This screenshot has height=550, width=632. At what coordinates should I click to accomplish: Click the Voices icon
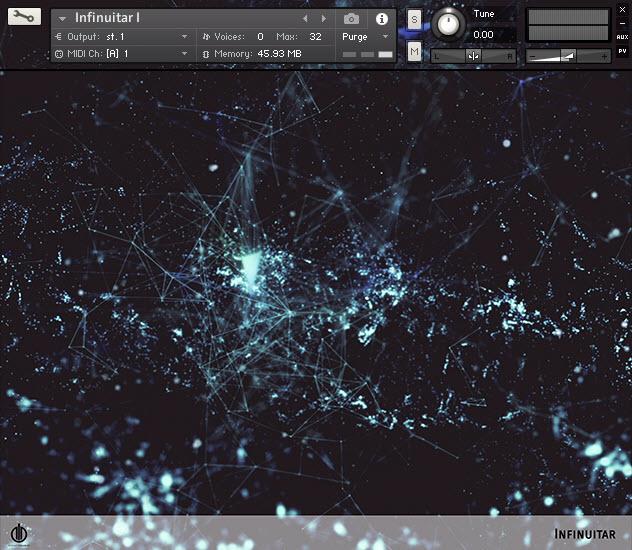click(x=206, y=37)
